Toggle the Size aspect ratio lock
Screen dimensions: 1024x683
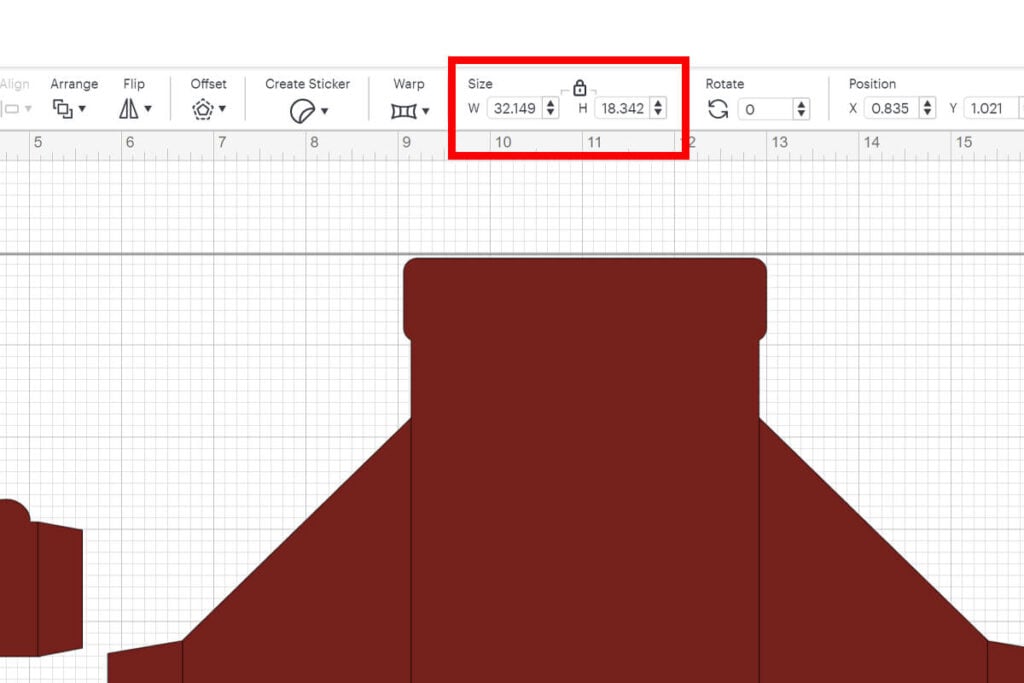[x=579, y=88]
